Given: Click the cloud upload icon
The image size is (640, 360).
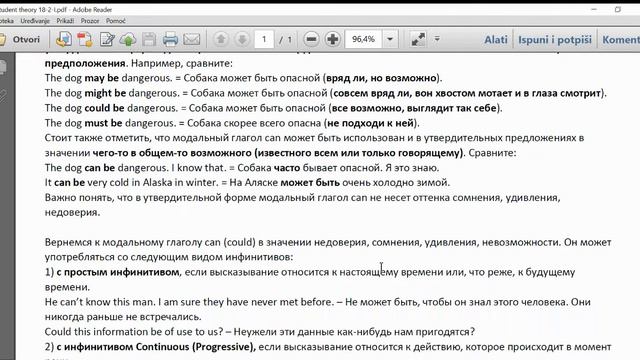Looking at the screenshot, I should (x=128, y=39).
